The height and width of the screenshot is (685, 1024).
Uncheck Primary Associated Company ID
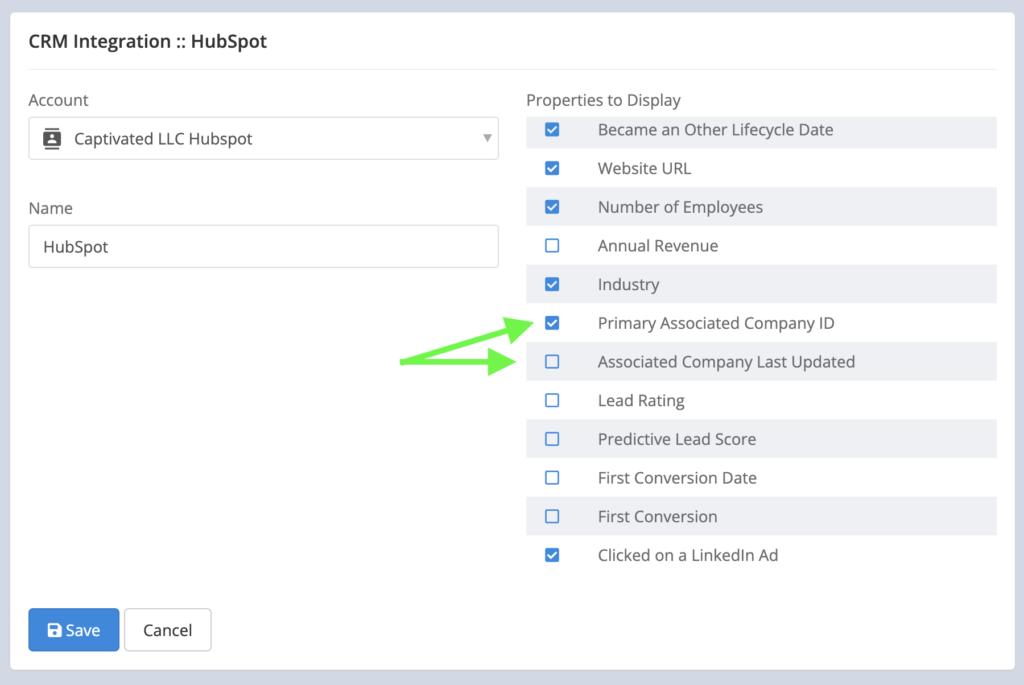551,323
